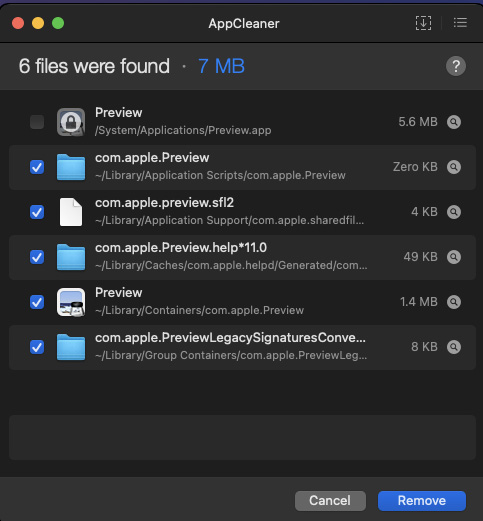Uncheck com.apple.preview.sfl2 checkbox
Image resolution: width=483 pixels, height=521 pixels.
tap(37, 212)
